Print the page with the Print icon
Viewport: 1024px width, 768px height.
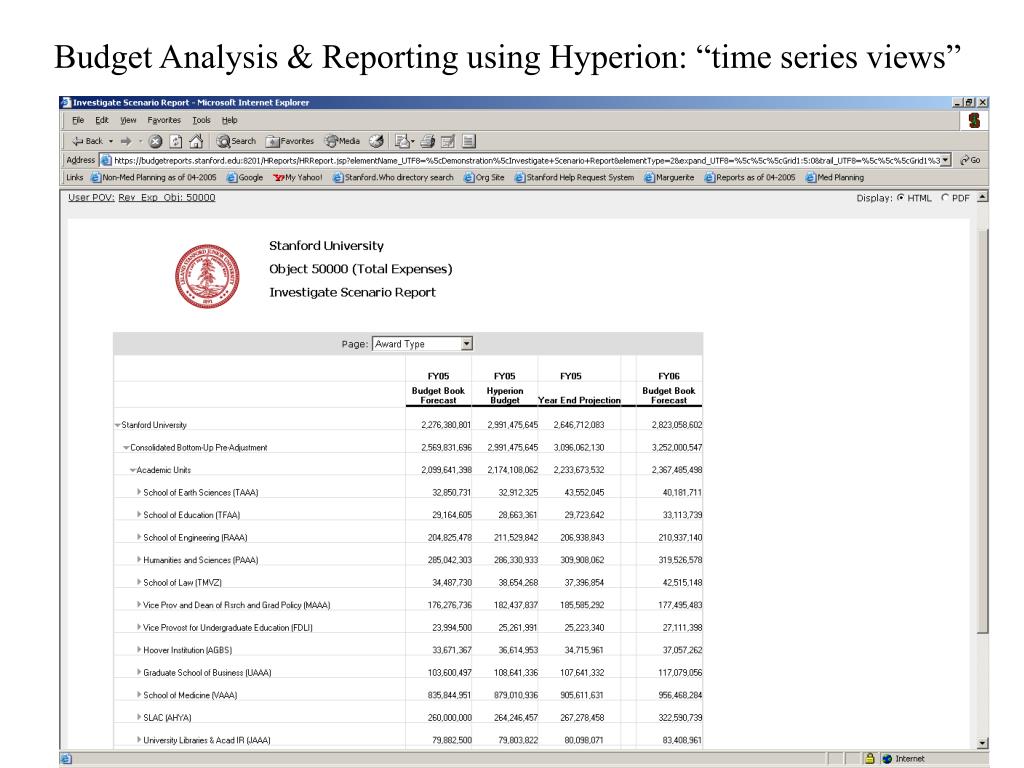click(x=428, y=141)
